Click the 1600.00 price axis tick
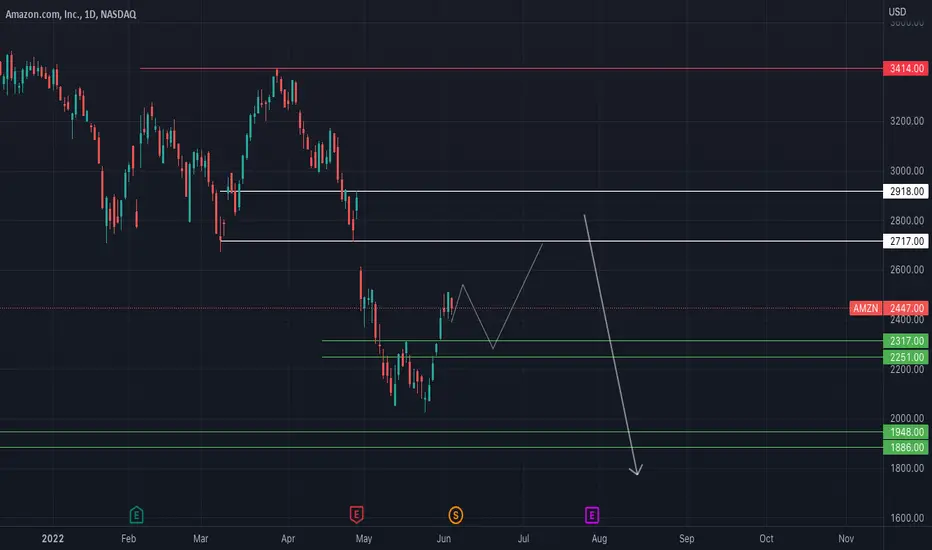Screen dimensions: 932x550 click(906, 518)
